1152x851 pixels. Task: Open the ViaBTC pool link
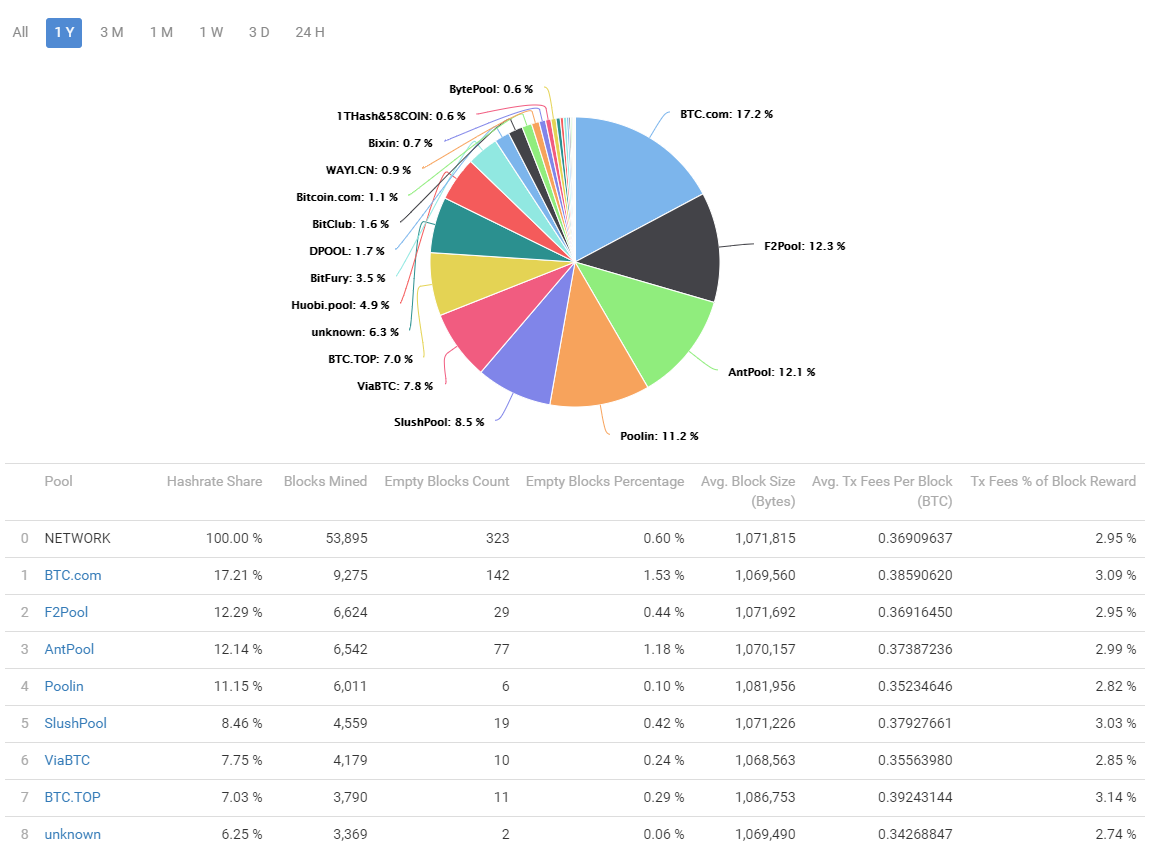pos(67,760)
